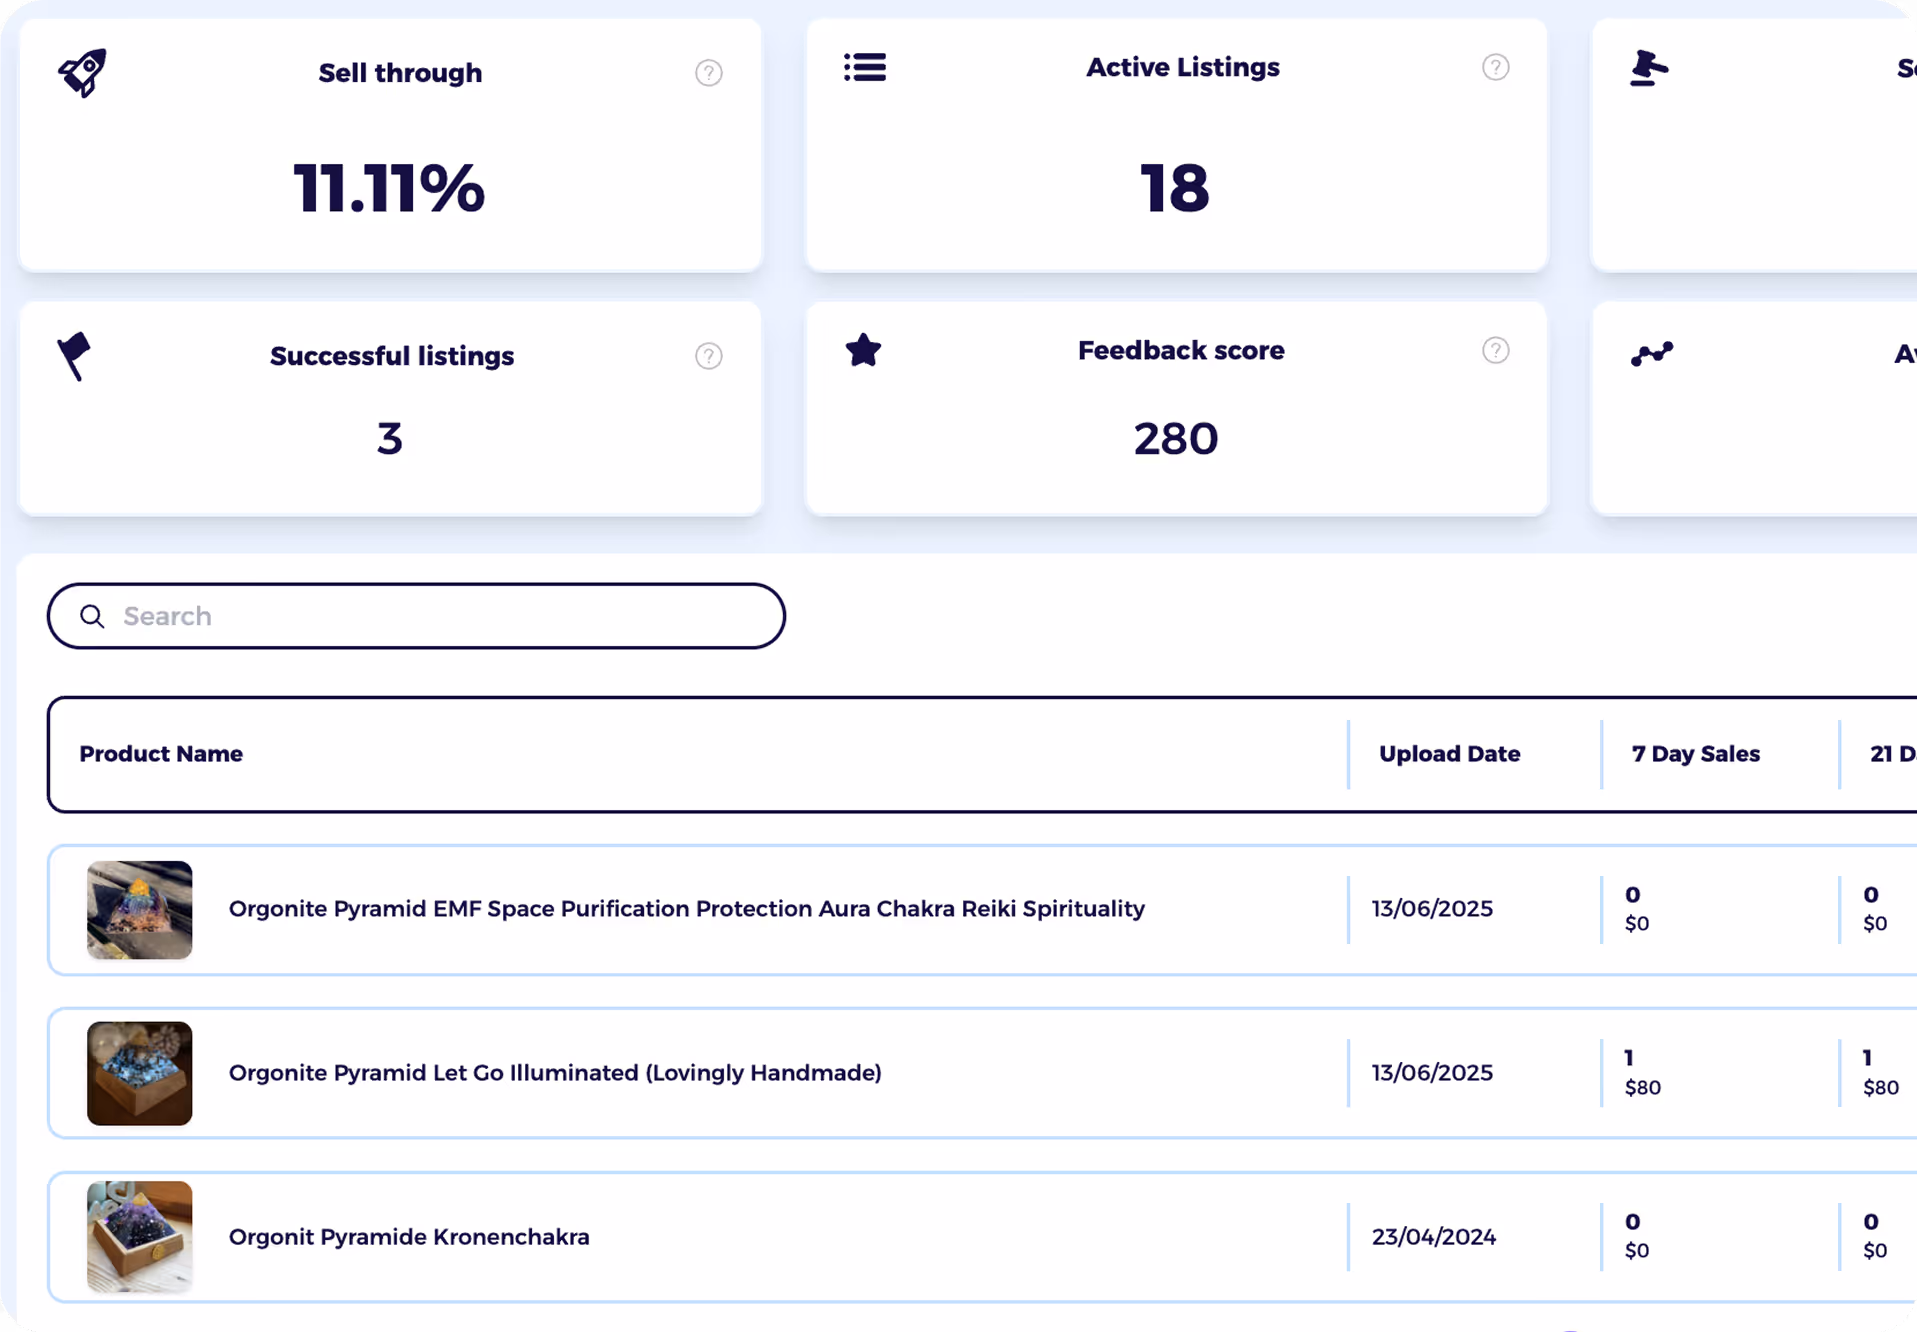Image resolution: width=1917 pixels, height=1332 pixels.
Task: Select the feedback score value 280
Action: 1176,439
